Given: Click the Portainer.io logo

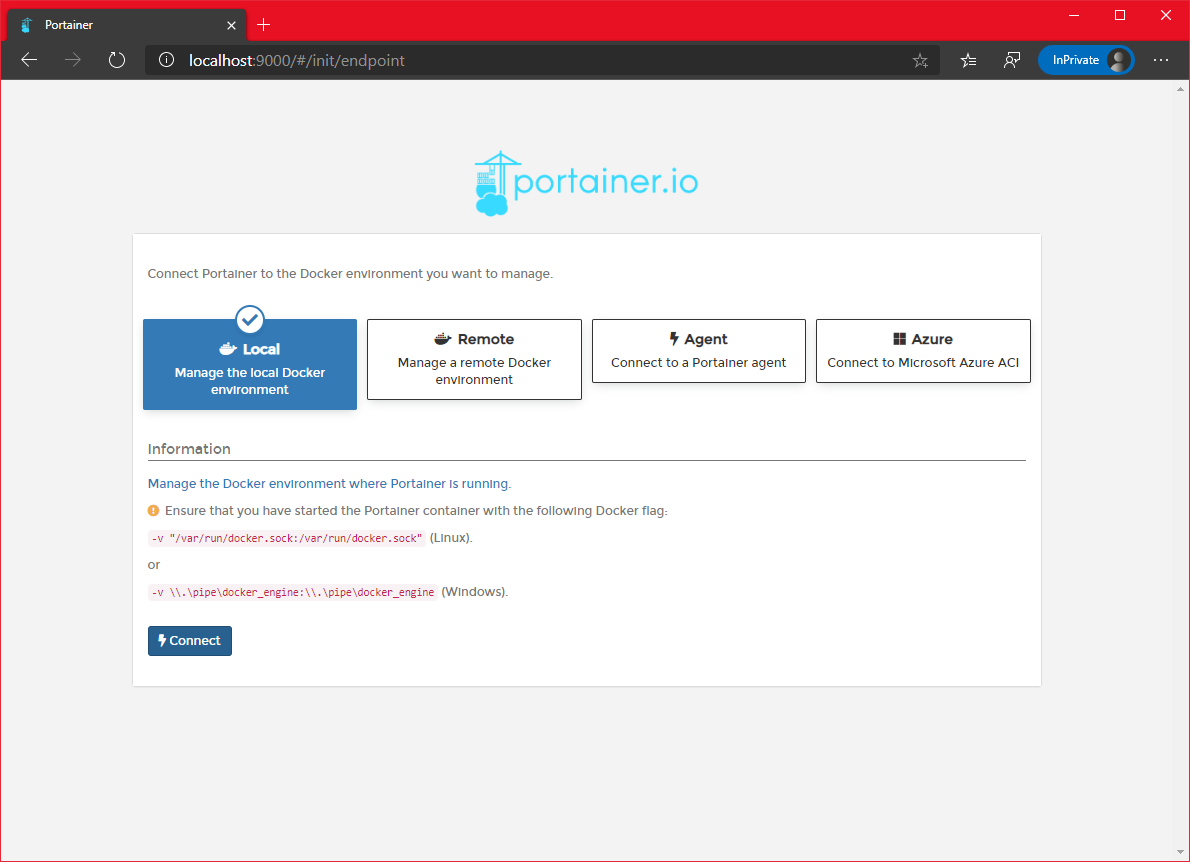Looking at the screenshot, I should click(x=586, y=183).
